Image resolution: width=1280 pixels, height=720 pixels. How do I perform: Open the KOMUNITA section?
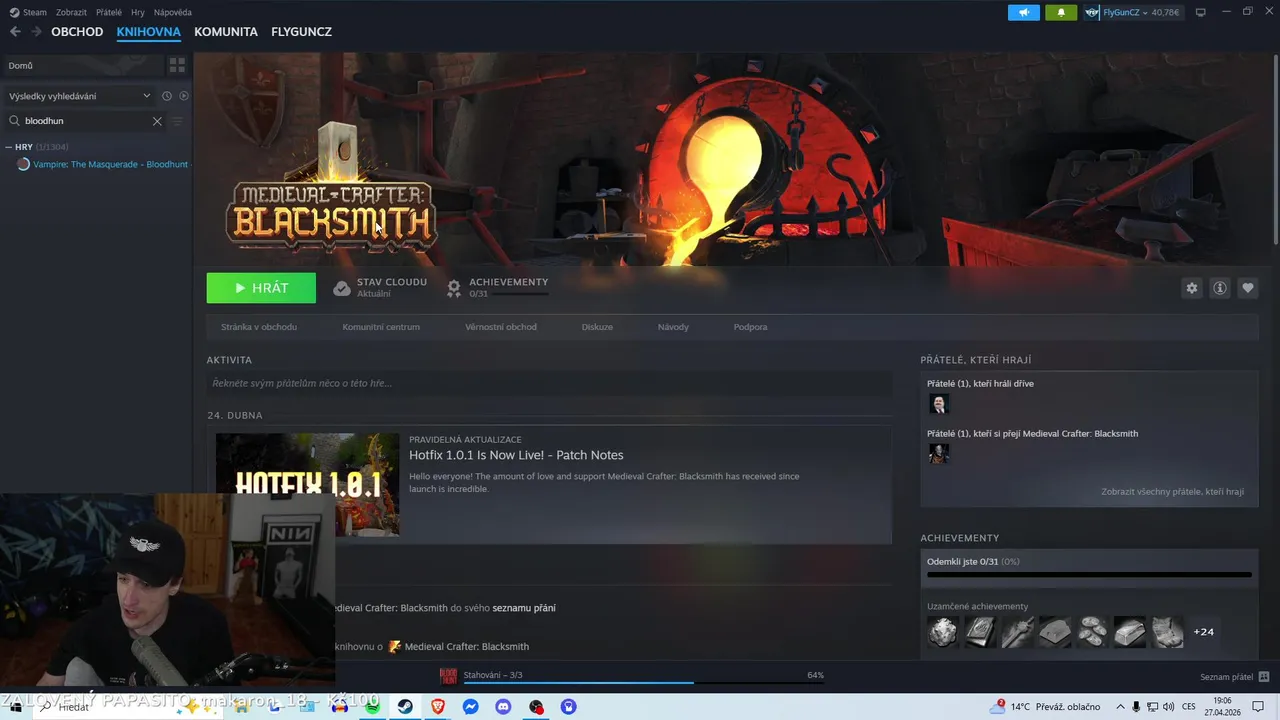pos(226,32)
